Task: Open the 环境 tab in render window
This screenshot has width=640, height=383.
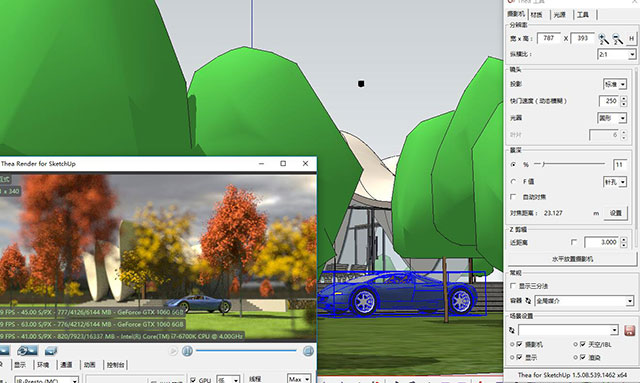Action: pos(43,365)
